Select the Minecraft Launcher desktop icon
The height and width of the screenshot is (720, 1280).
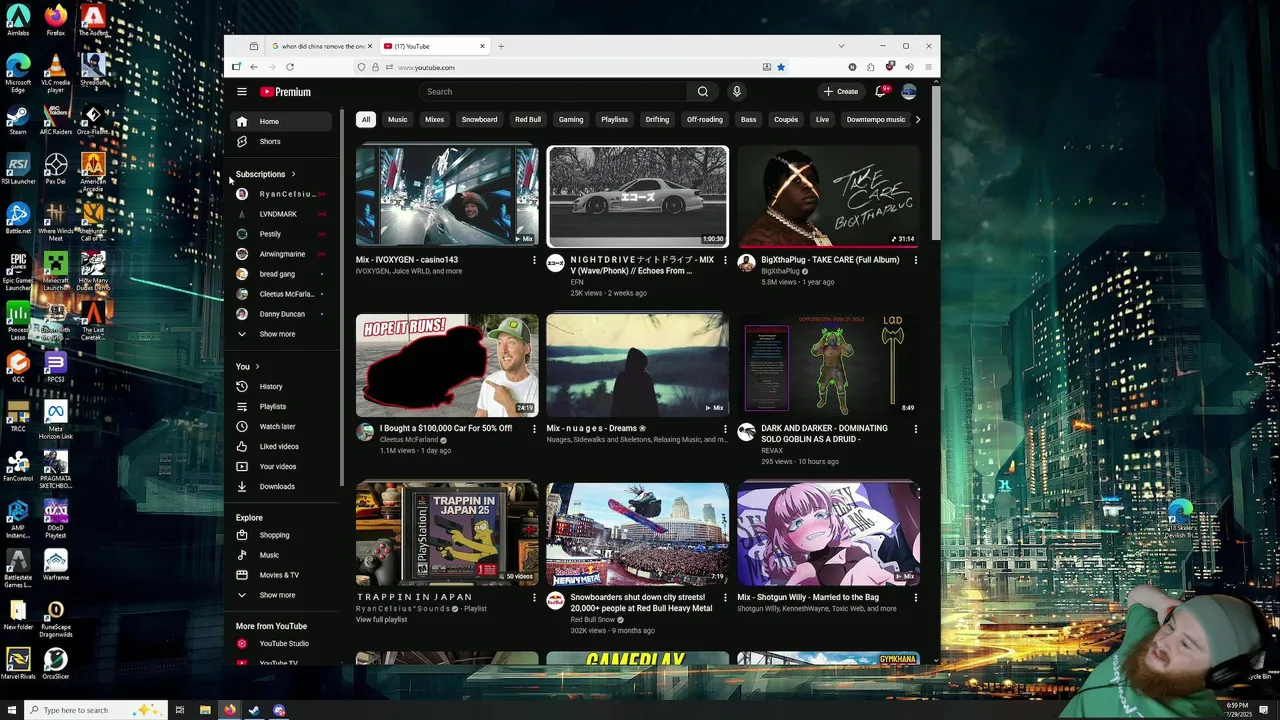point(56,269)
